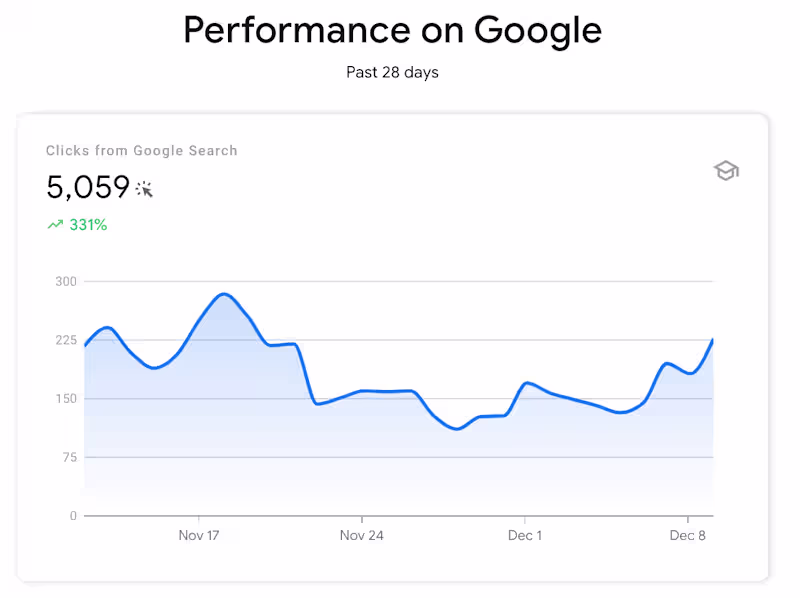The height and width of the screenshot is (598, 800).
Task: Click the 150 y-axis label
Action: point(66,399)
